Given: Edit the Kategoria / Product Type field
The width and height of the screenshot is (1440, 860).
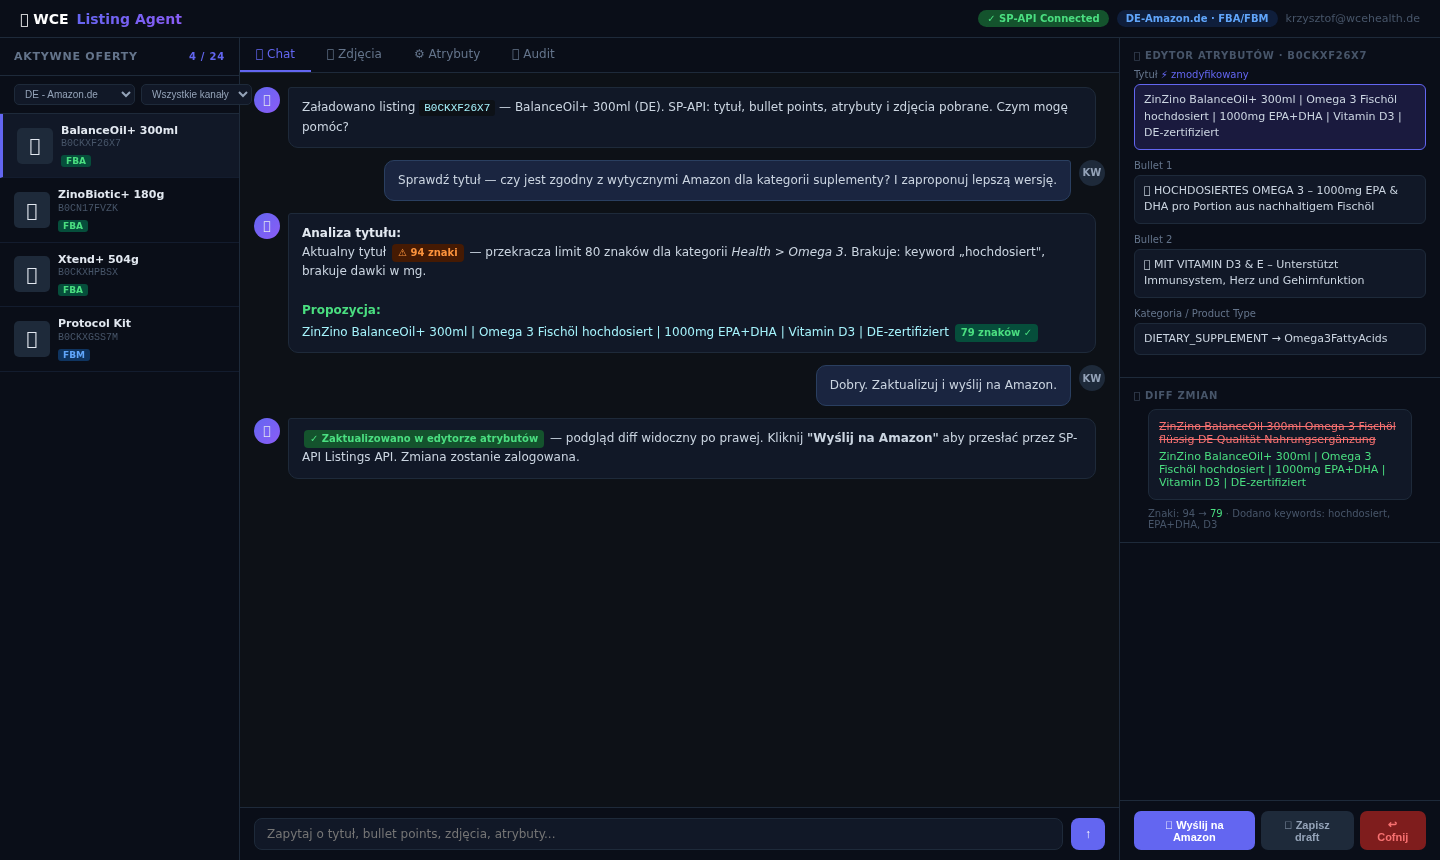Looking at the screenshot, I should coord(1280,339).
